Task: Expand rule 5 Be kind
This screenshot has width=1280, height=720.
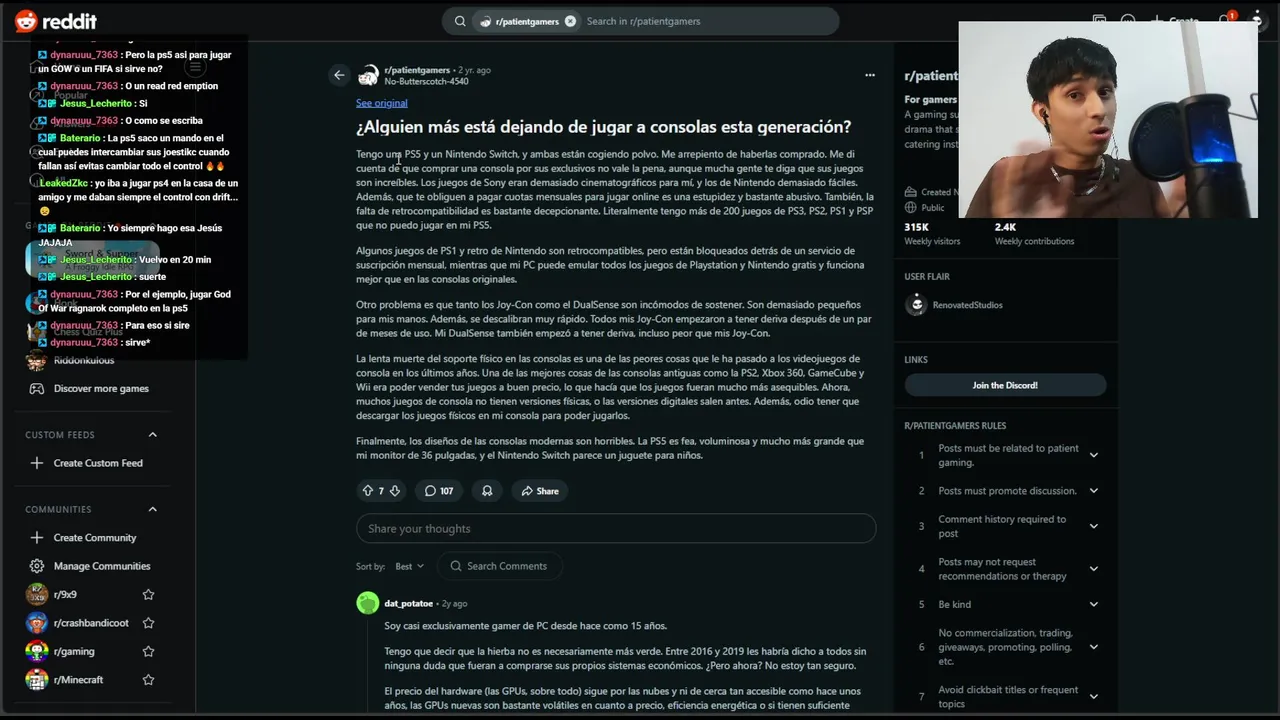Action: pyautogui.click(x=1093, y=604)
